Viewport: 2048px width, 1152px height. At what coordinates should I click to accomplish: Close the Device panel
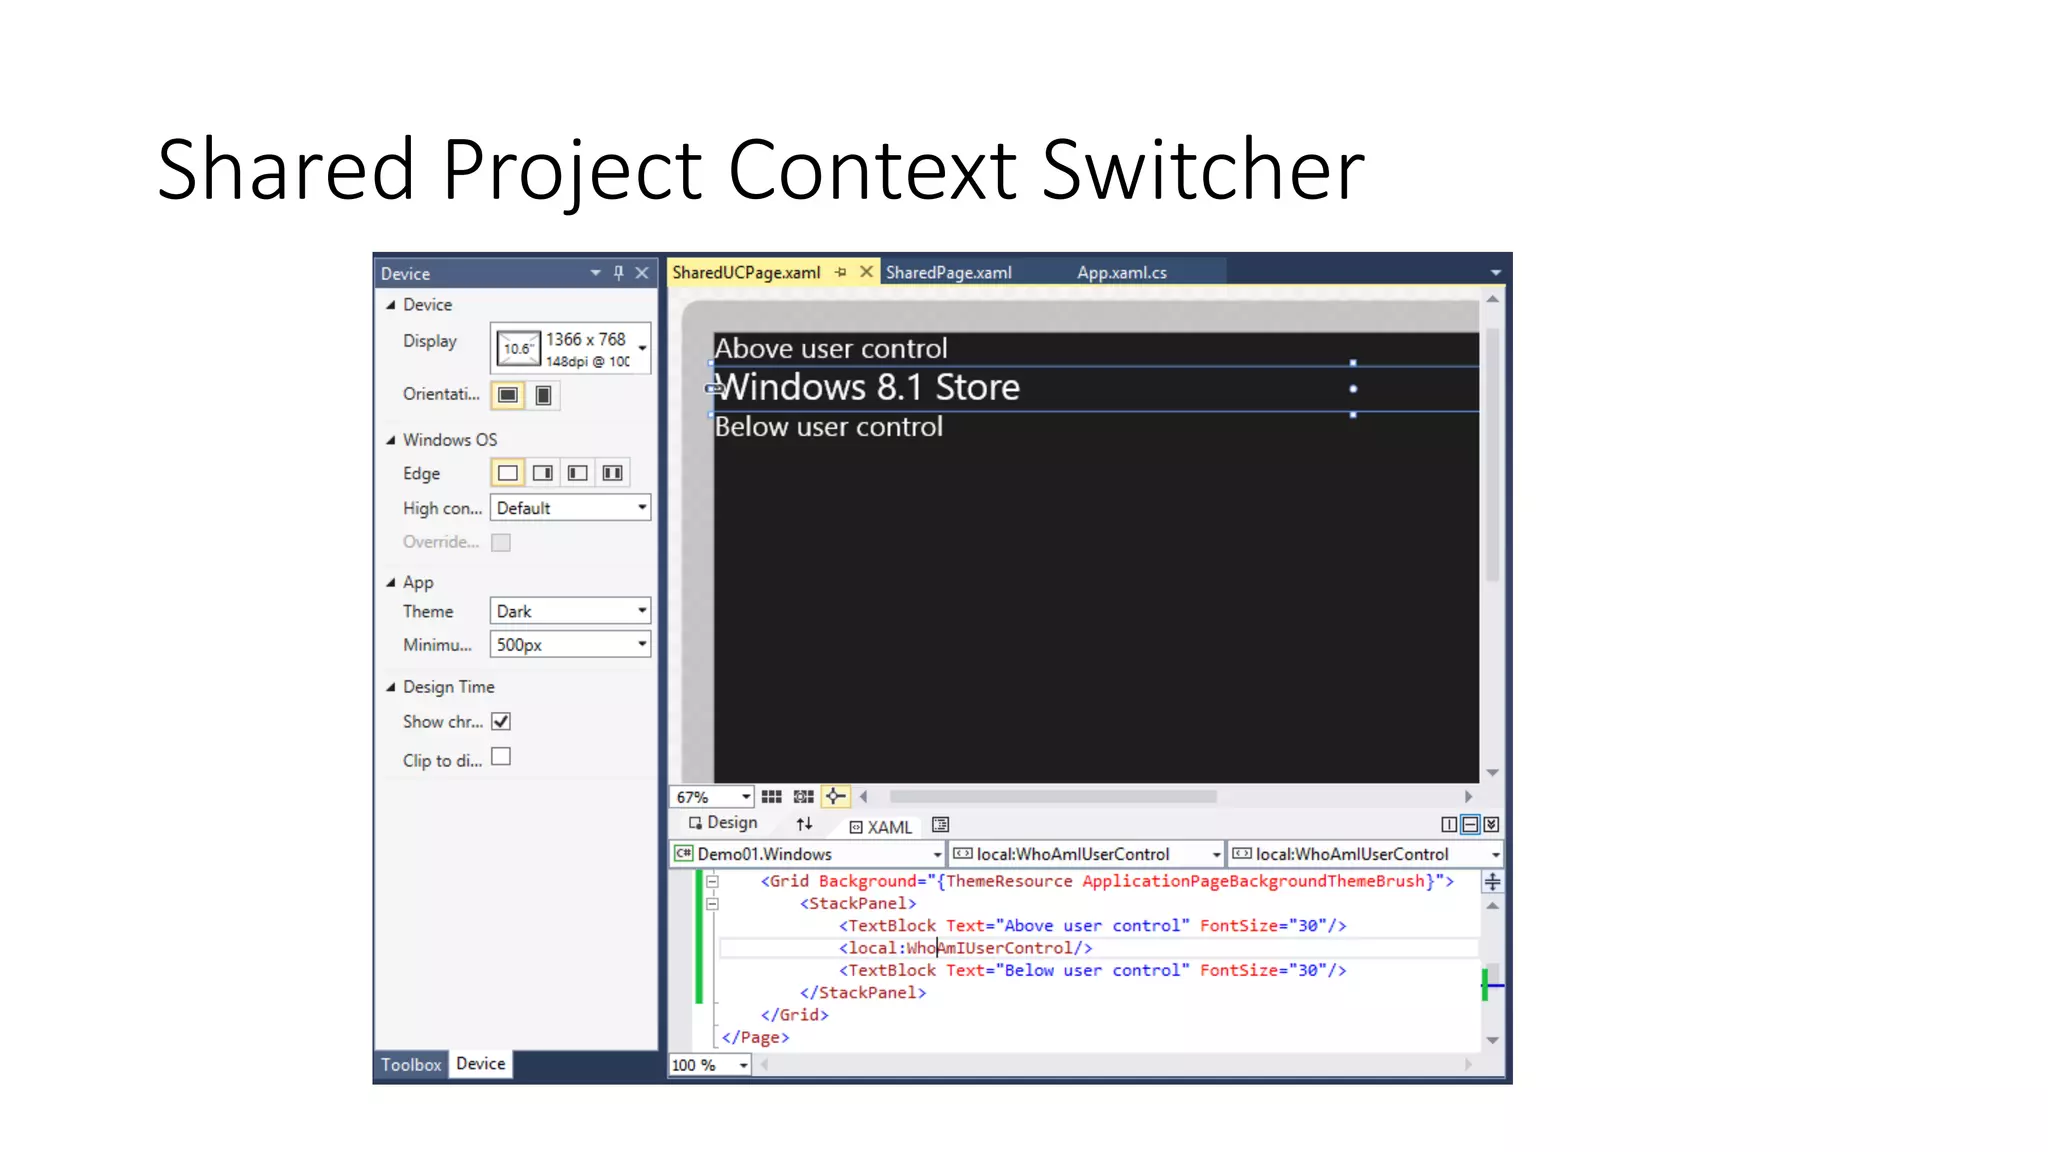642,273
